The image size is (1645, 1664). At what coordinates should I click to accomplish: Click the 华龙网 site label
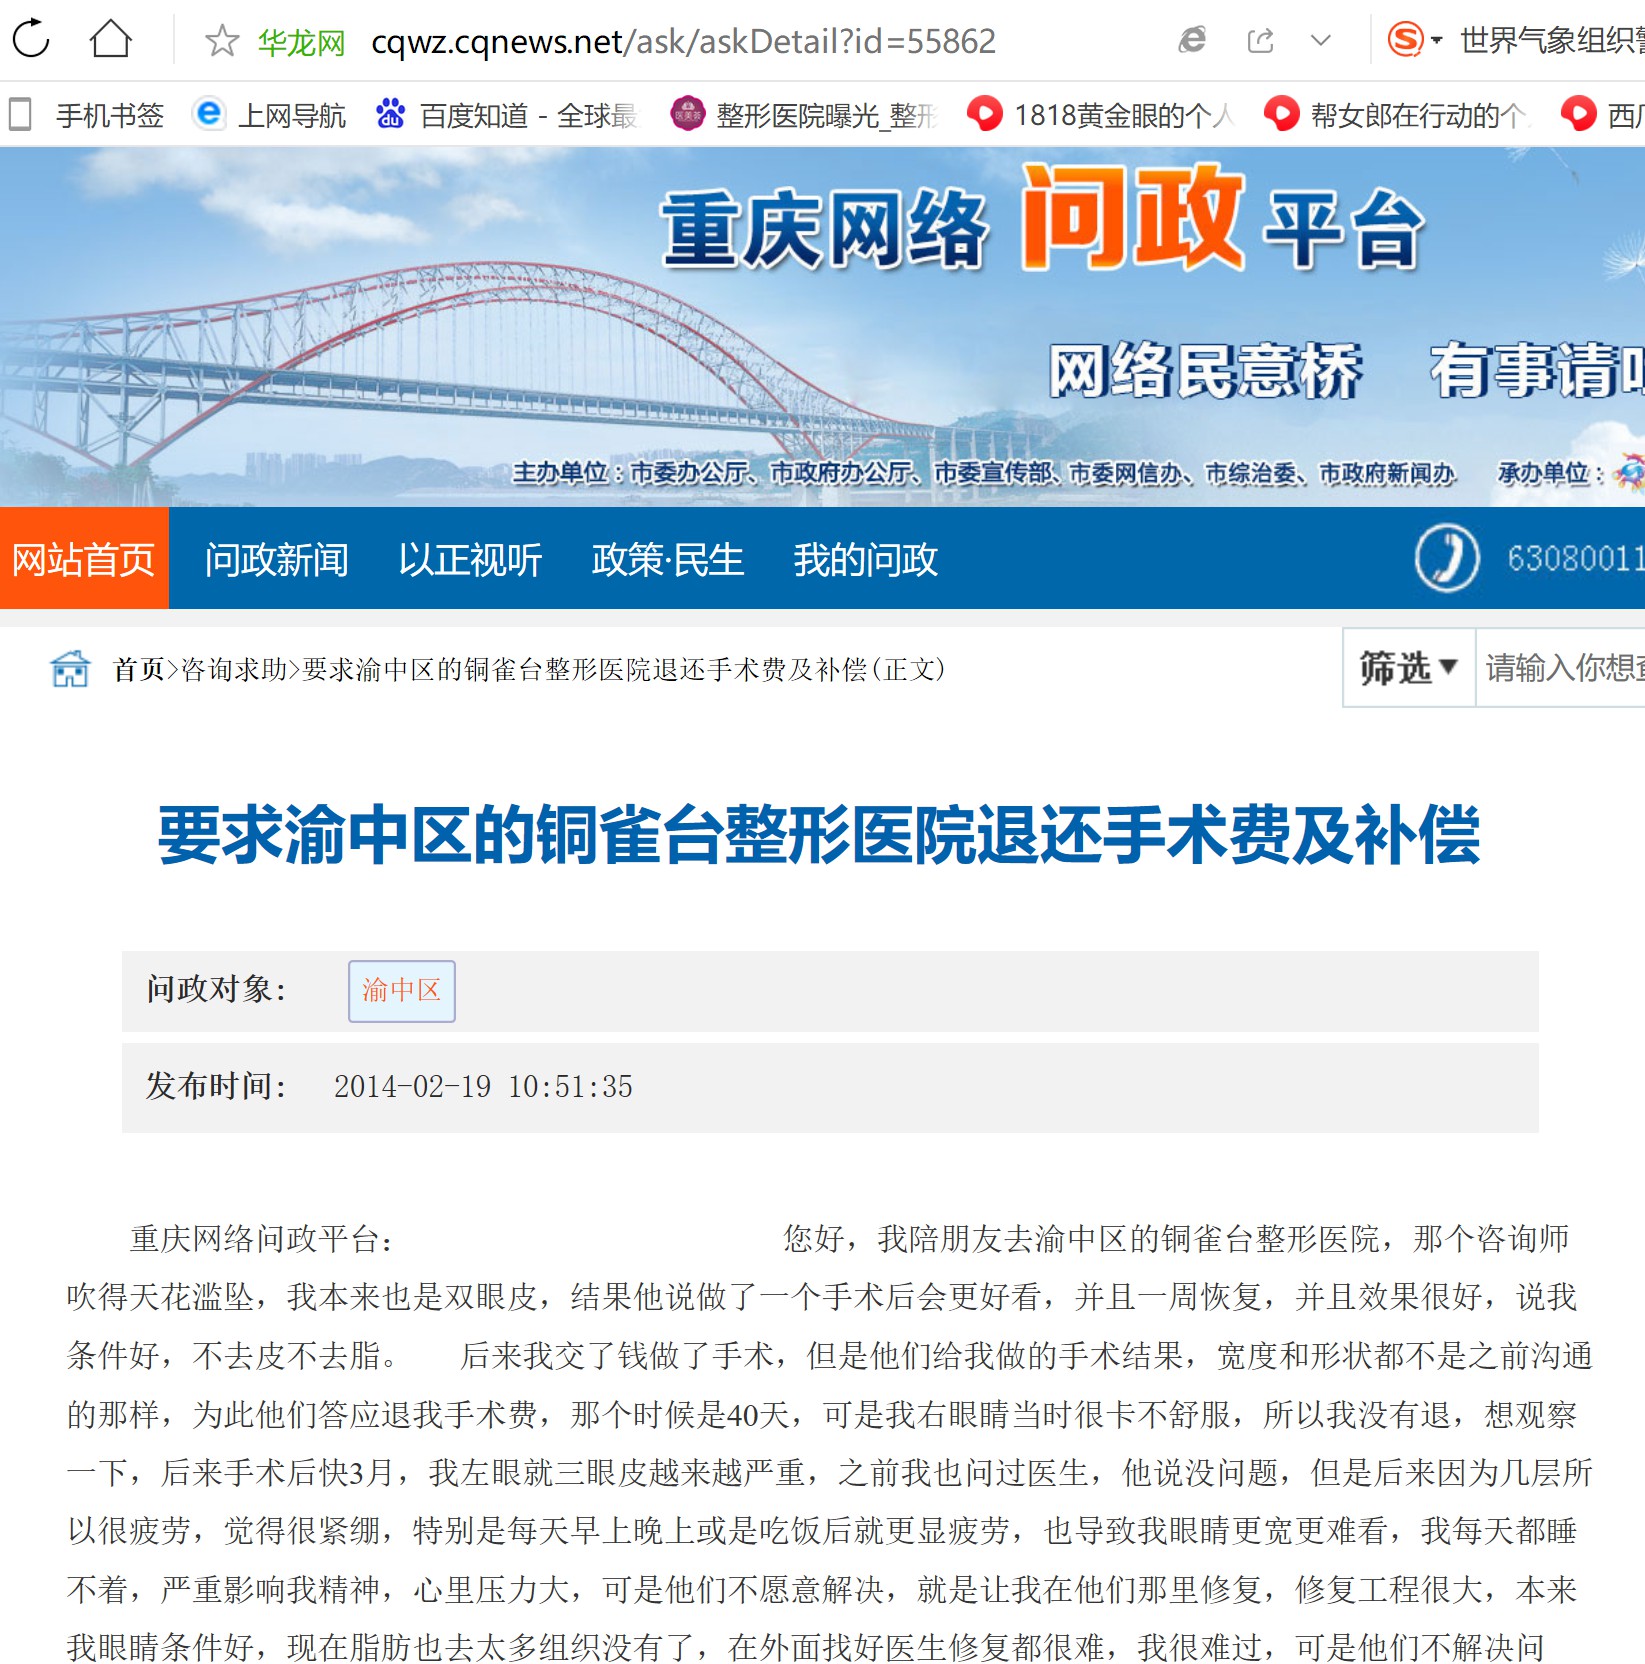coord(301,42)
